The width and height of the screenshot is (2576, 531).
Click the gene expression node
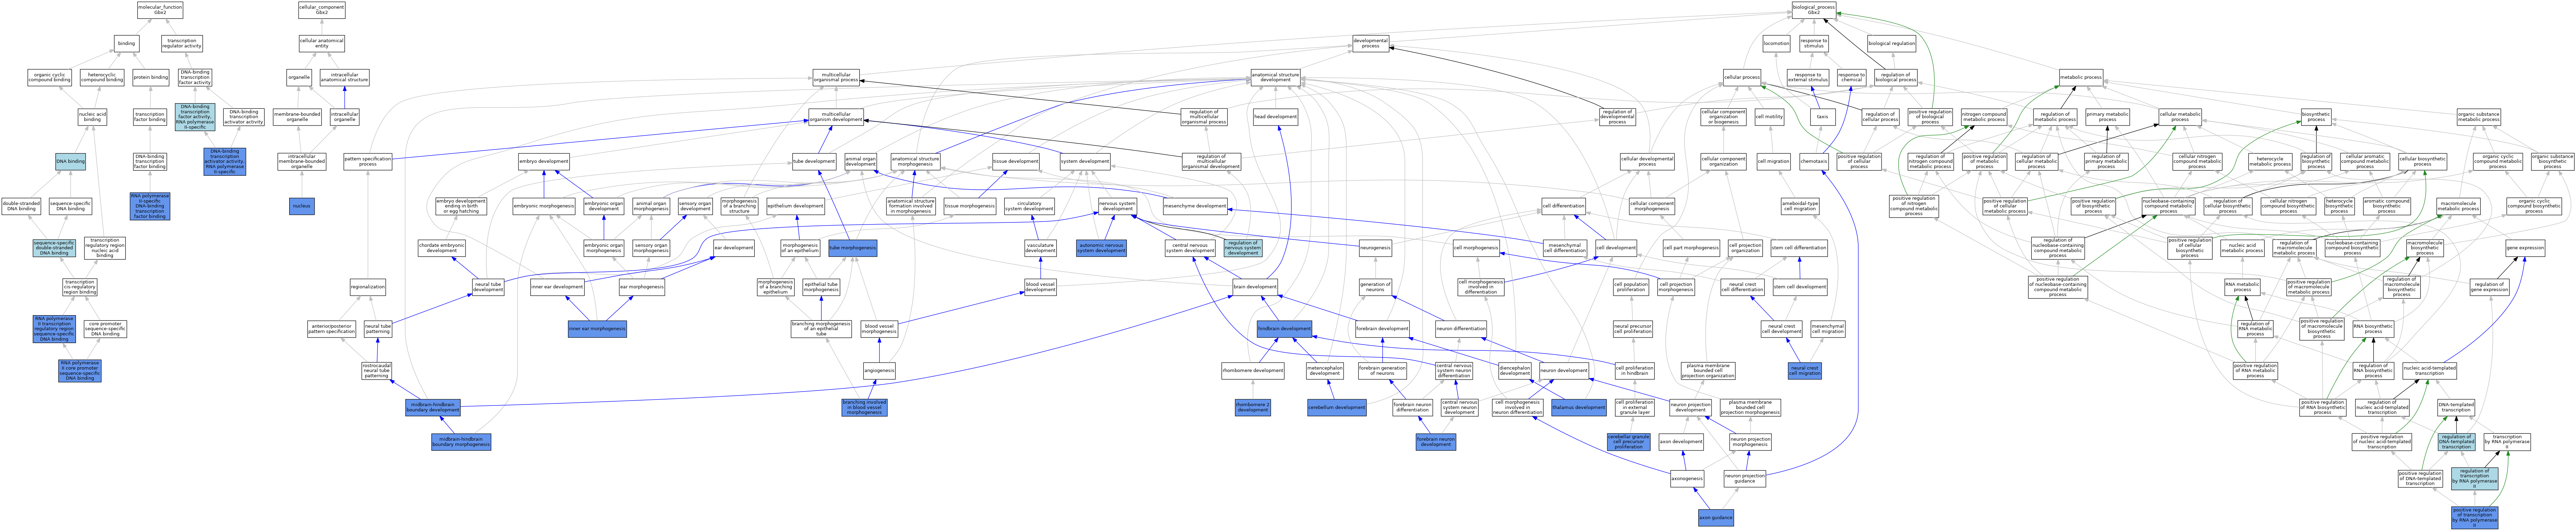pos(2525,248)
